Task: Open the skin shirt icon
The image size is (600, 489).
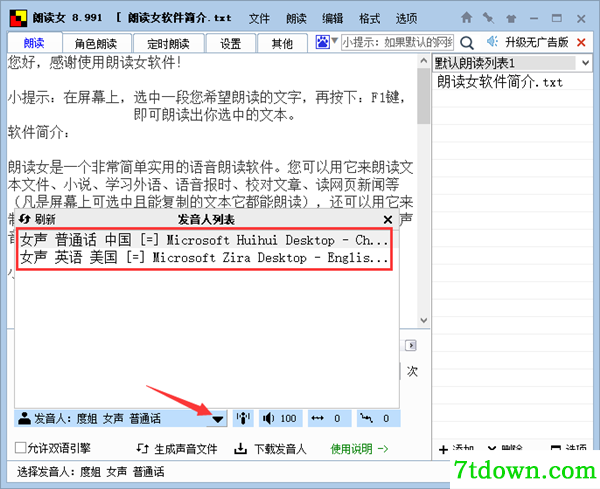Action: click(511, 18)
